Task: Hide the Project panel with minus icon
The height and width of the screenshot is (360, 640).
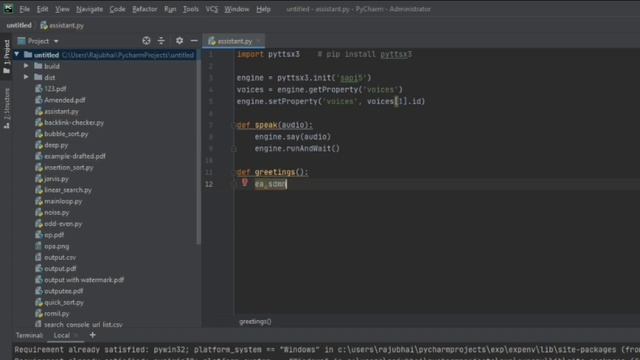Action: pos(194,41)
